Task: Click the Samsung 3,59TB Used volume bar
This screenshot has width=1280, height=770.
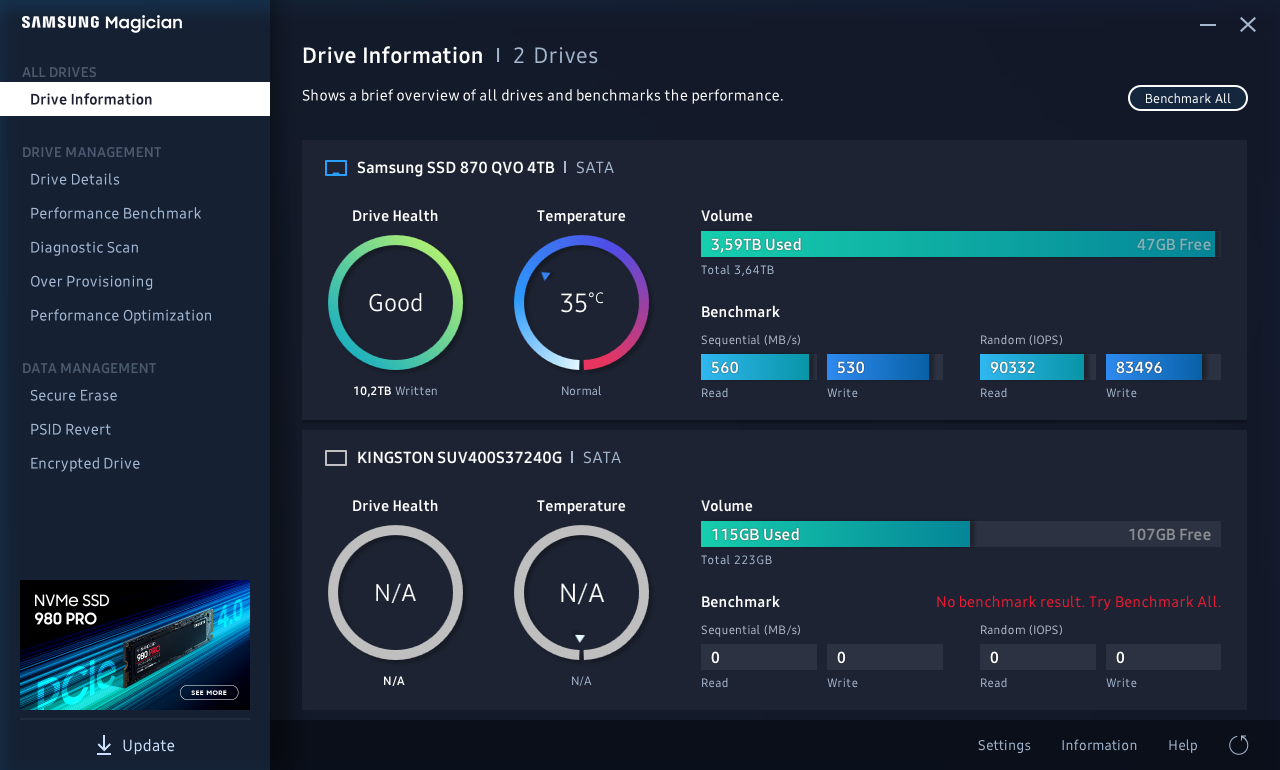Action: [960, 244]
